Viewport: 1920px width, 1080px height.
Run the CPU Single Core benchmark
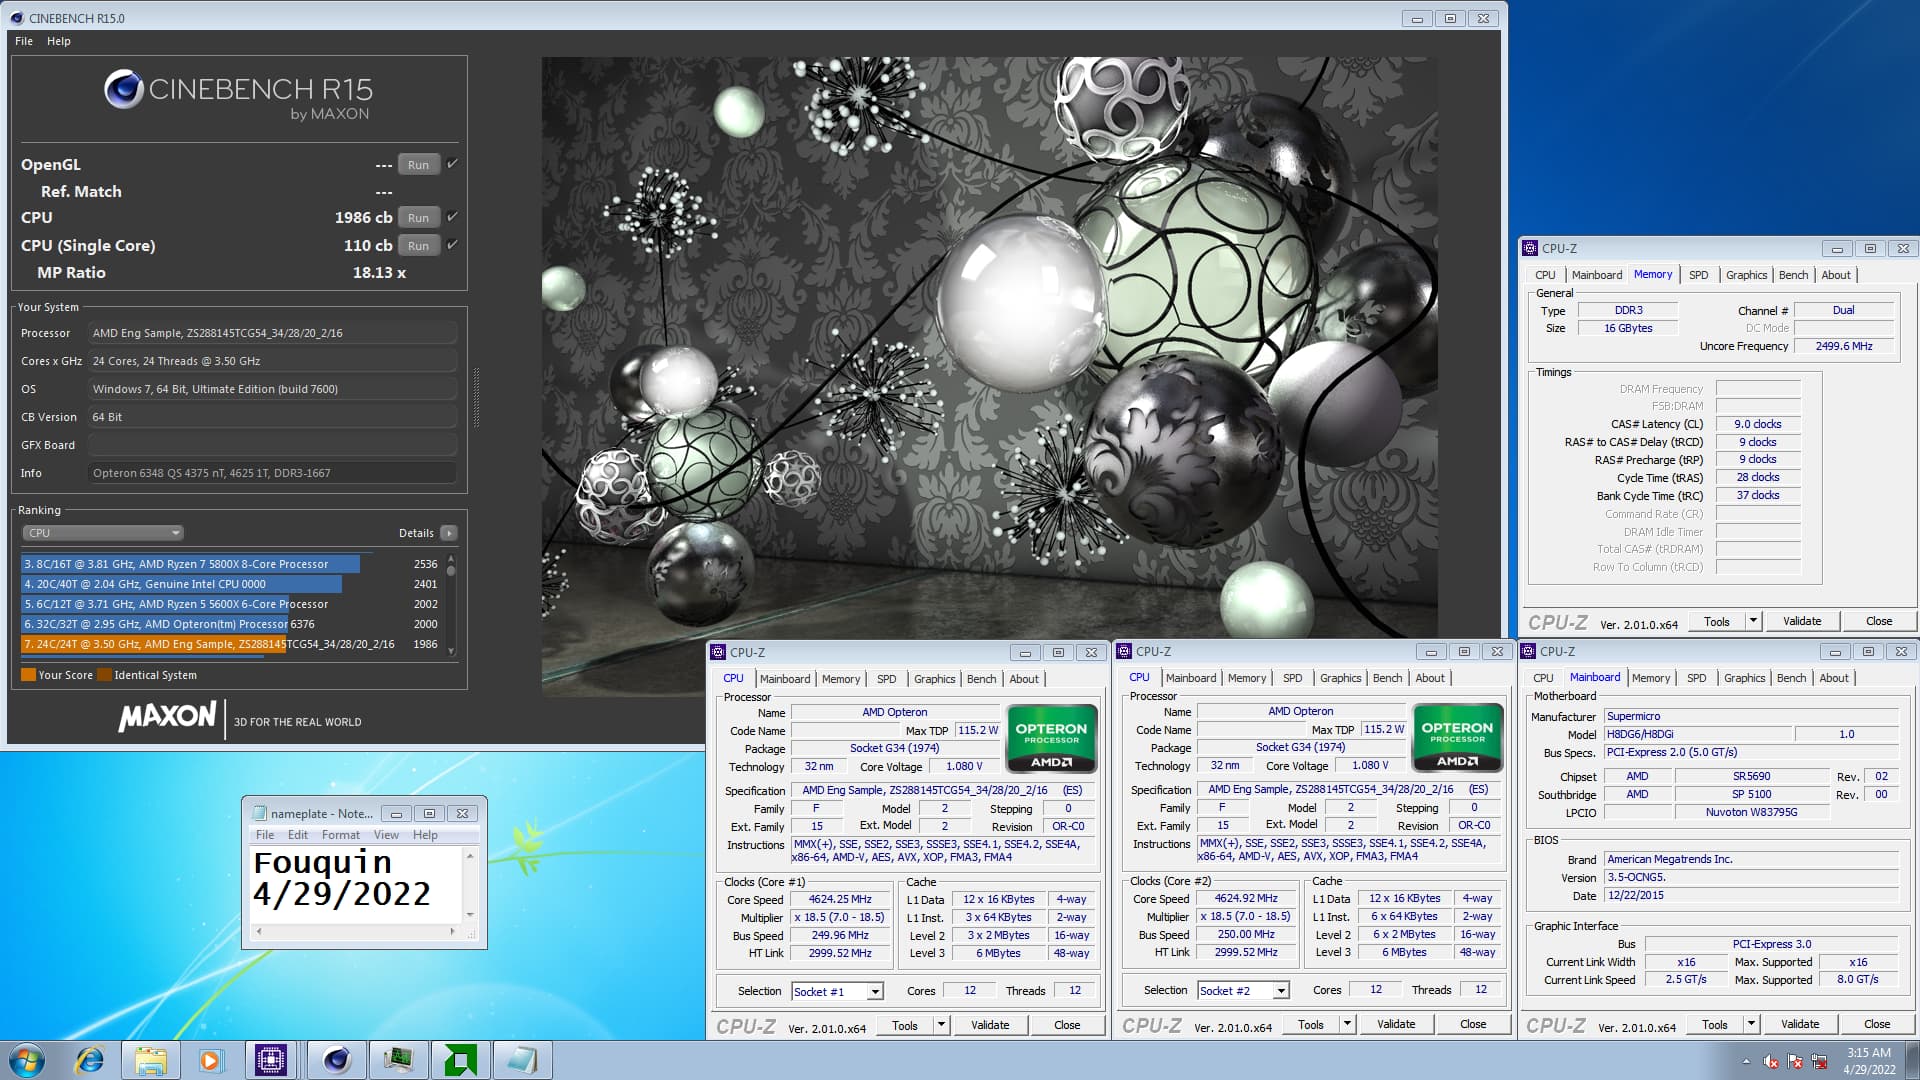tap(418, 246)
